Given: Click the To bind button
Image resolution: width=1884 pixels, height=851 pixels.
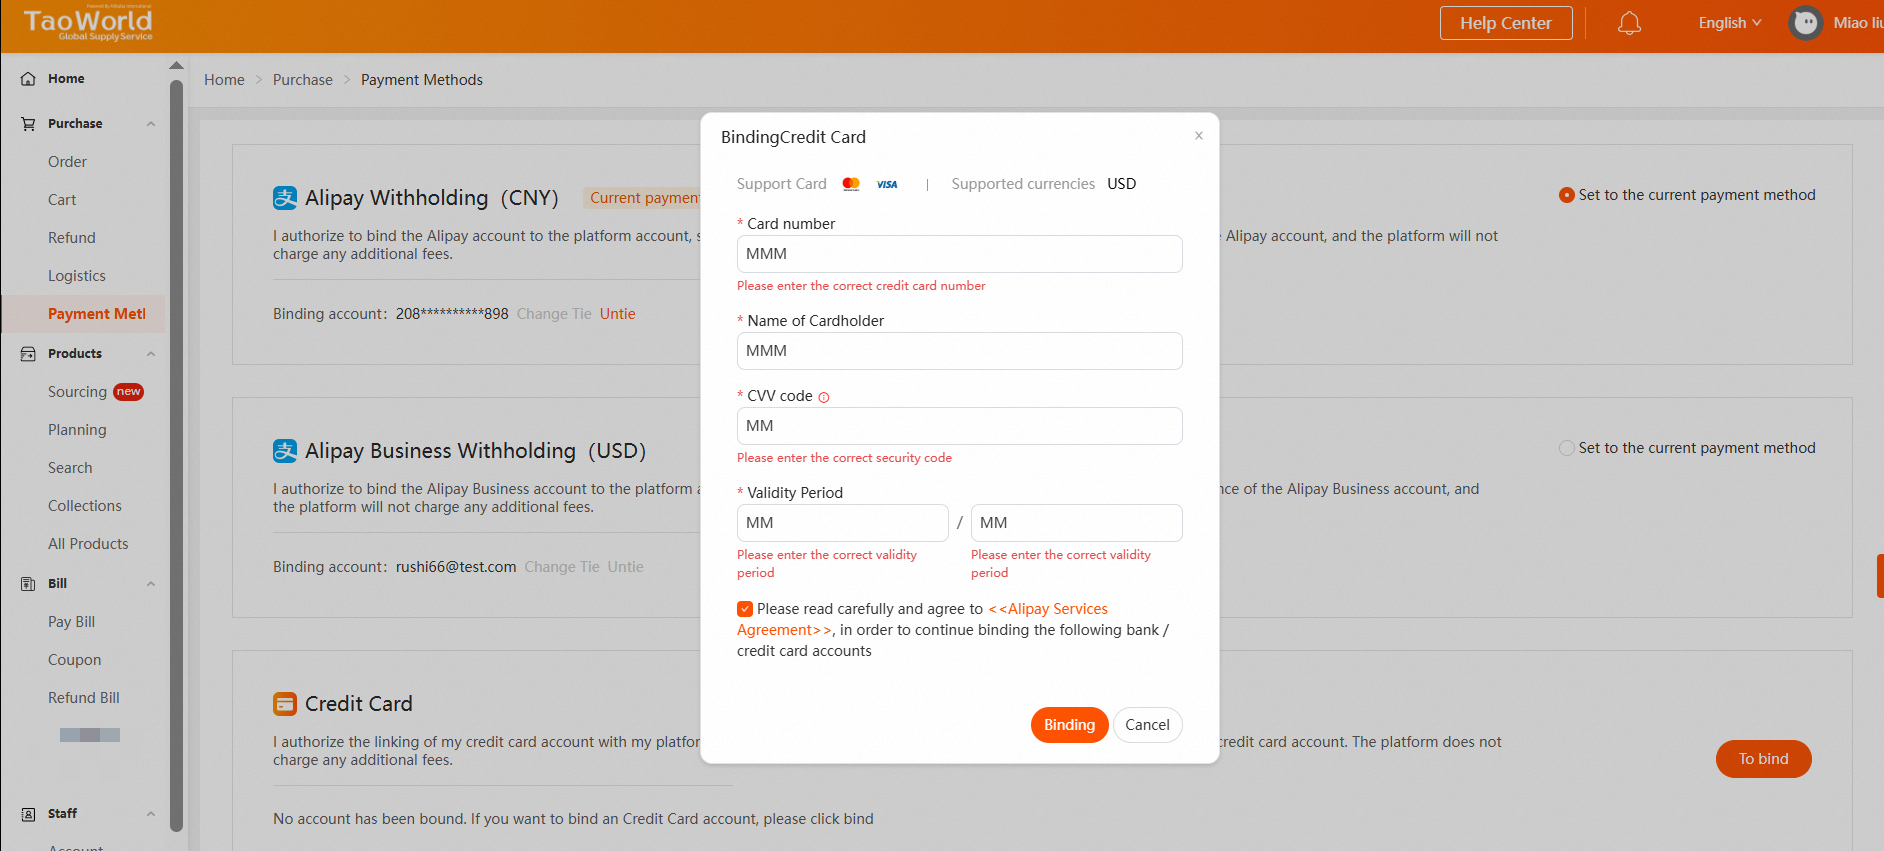Looking at the screenshot, I should click(1763, 759).
